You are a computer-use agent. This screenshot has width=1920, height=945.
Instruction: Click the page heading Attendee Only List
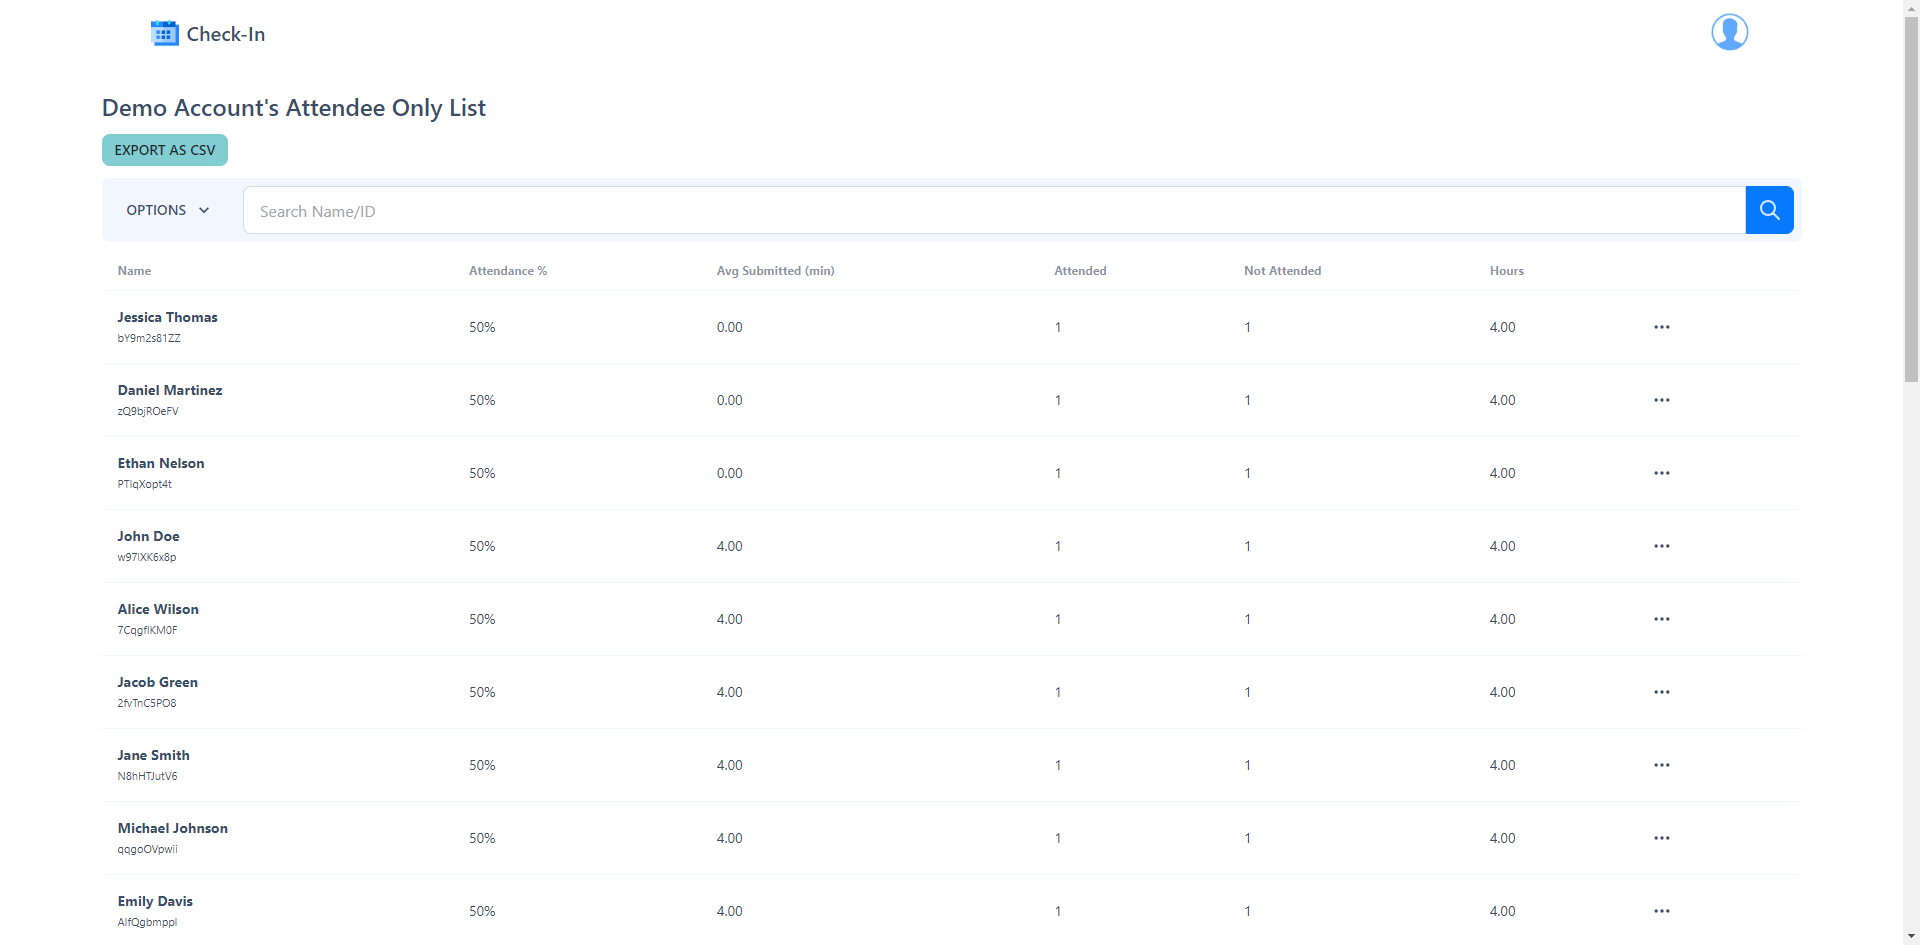294,108
